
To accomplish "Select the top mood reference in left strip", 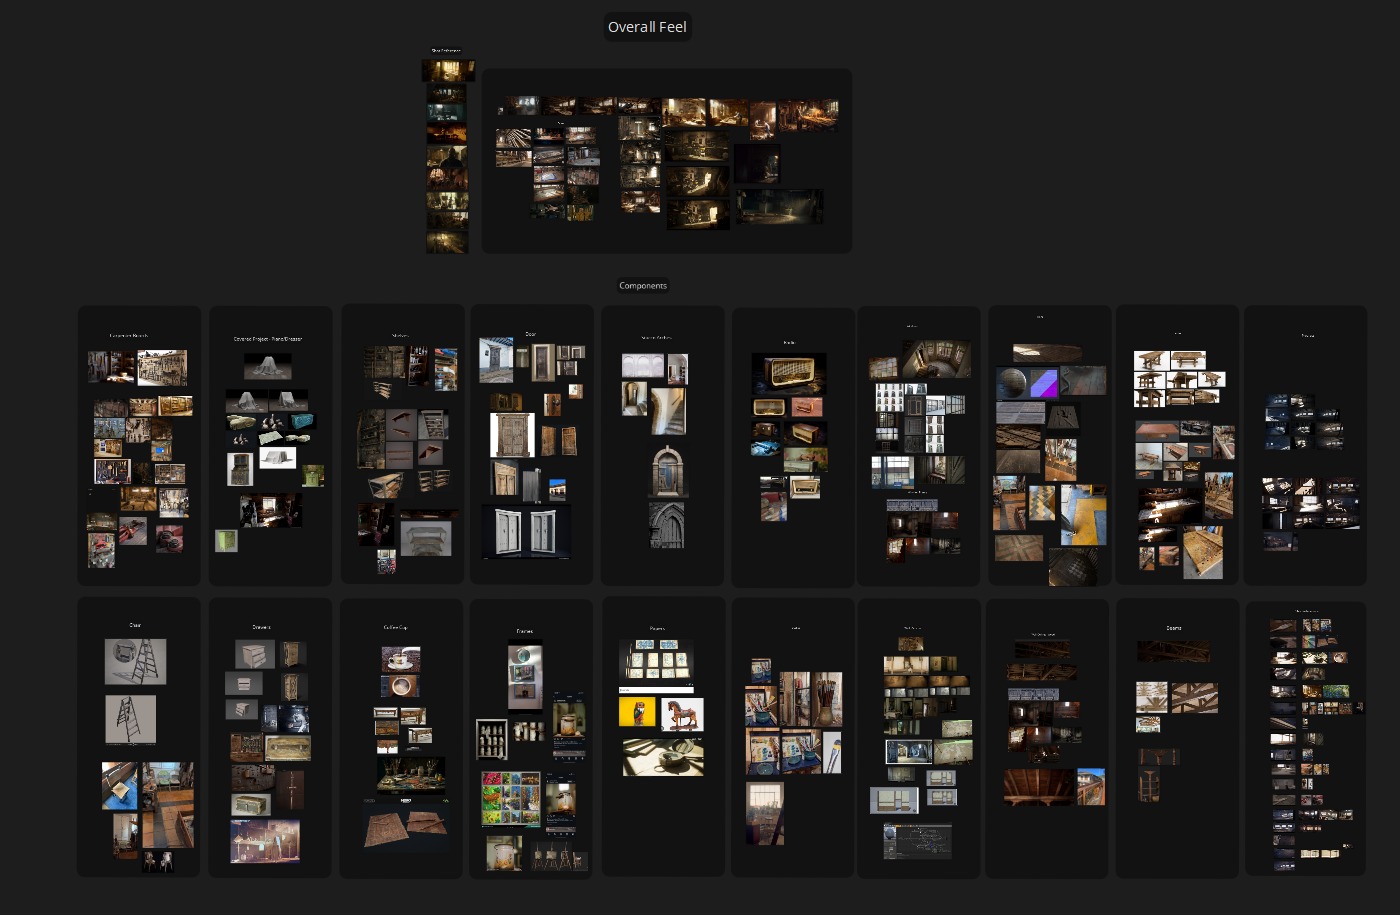I will pyautogui.click(x=447, y=70).
